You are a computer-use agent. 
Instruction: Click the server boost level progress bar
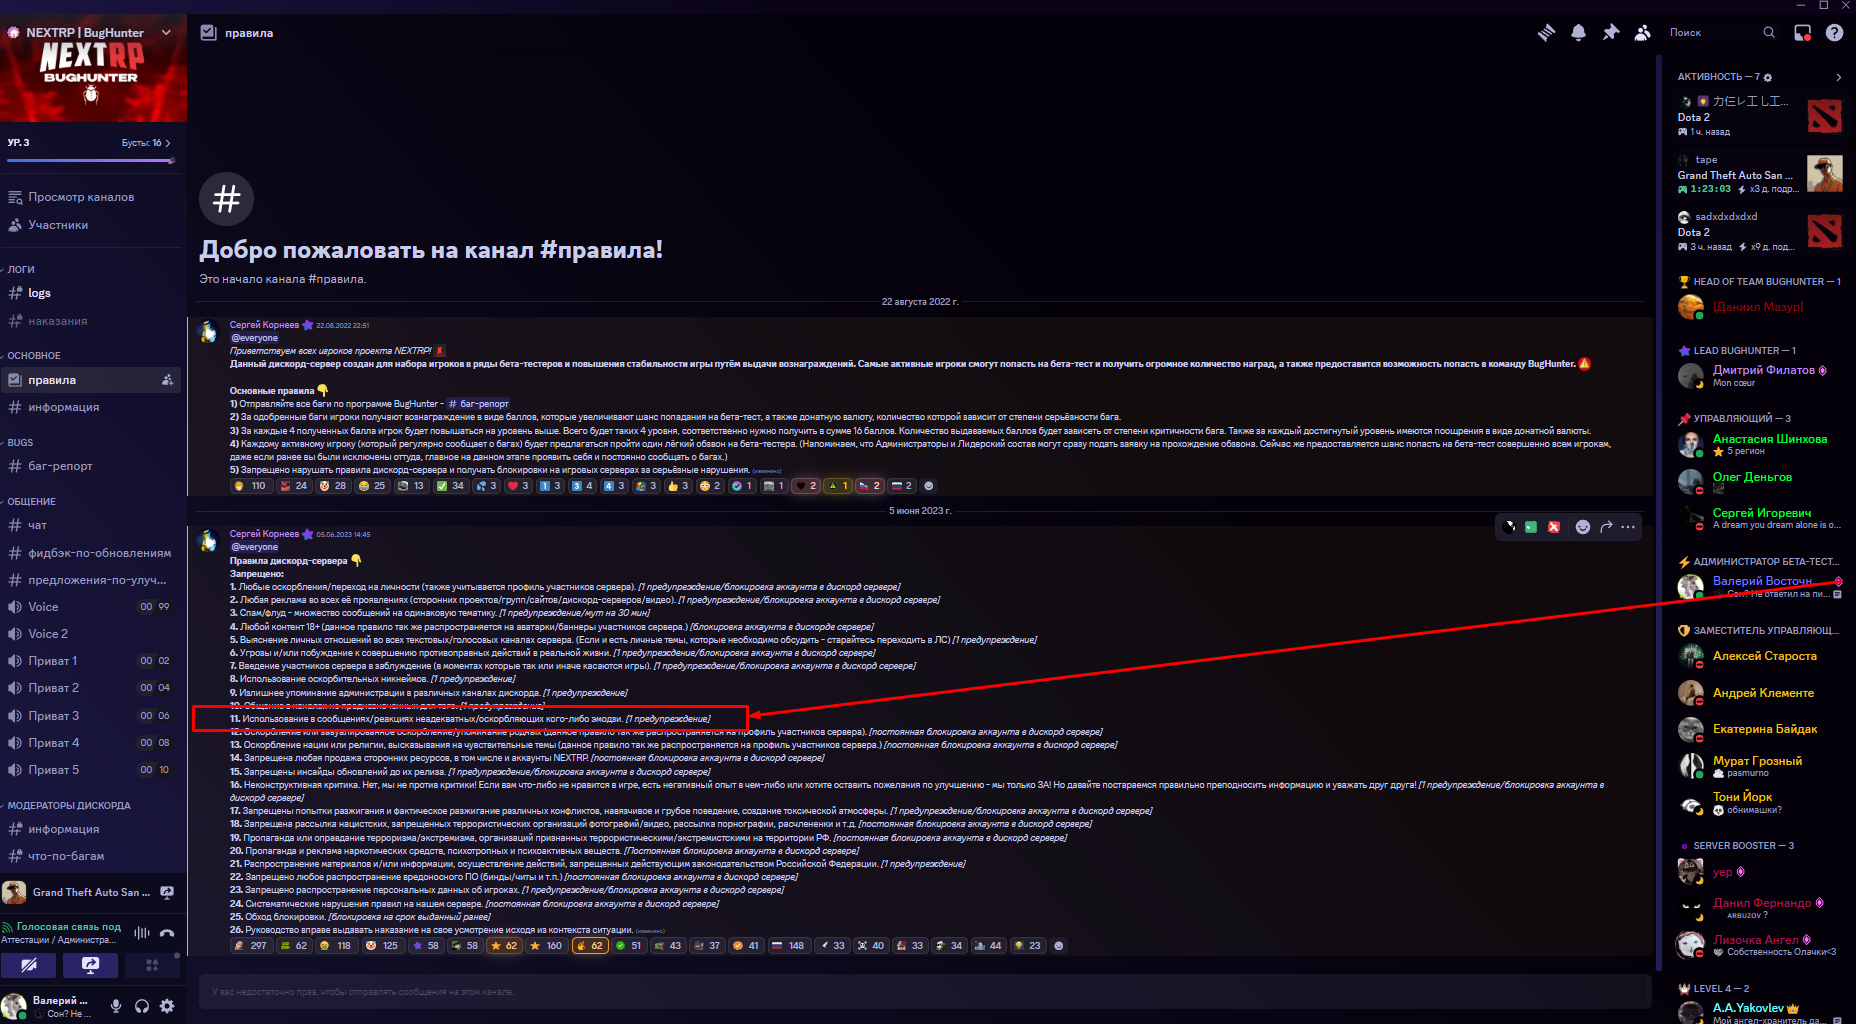click(90, 160)
